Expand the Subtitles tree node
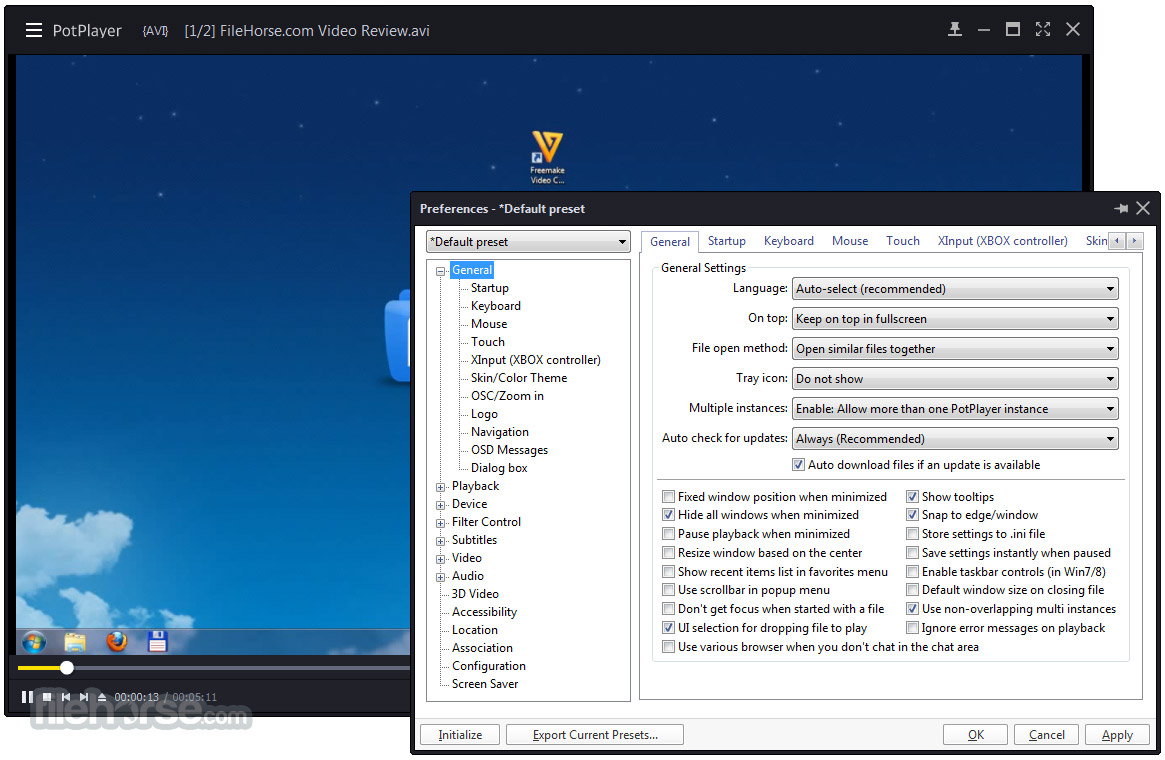Screen dimensions: 1165x760 click(440, 542)
